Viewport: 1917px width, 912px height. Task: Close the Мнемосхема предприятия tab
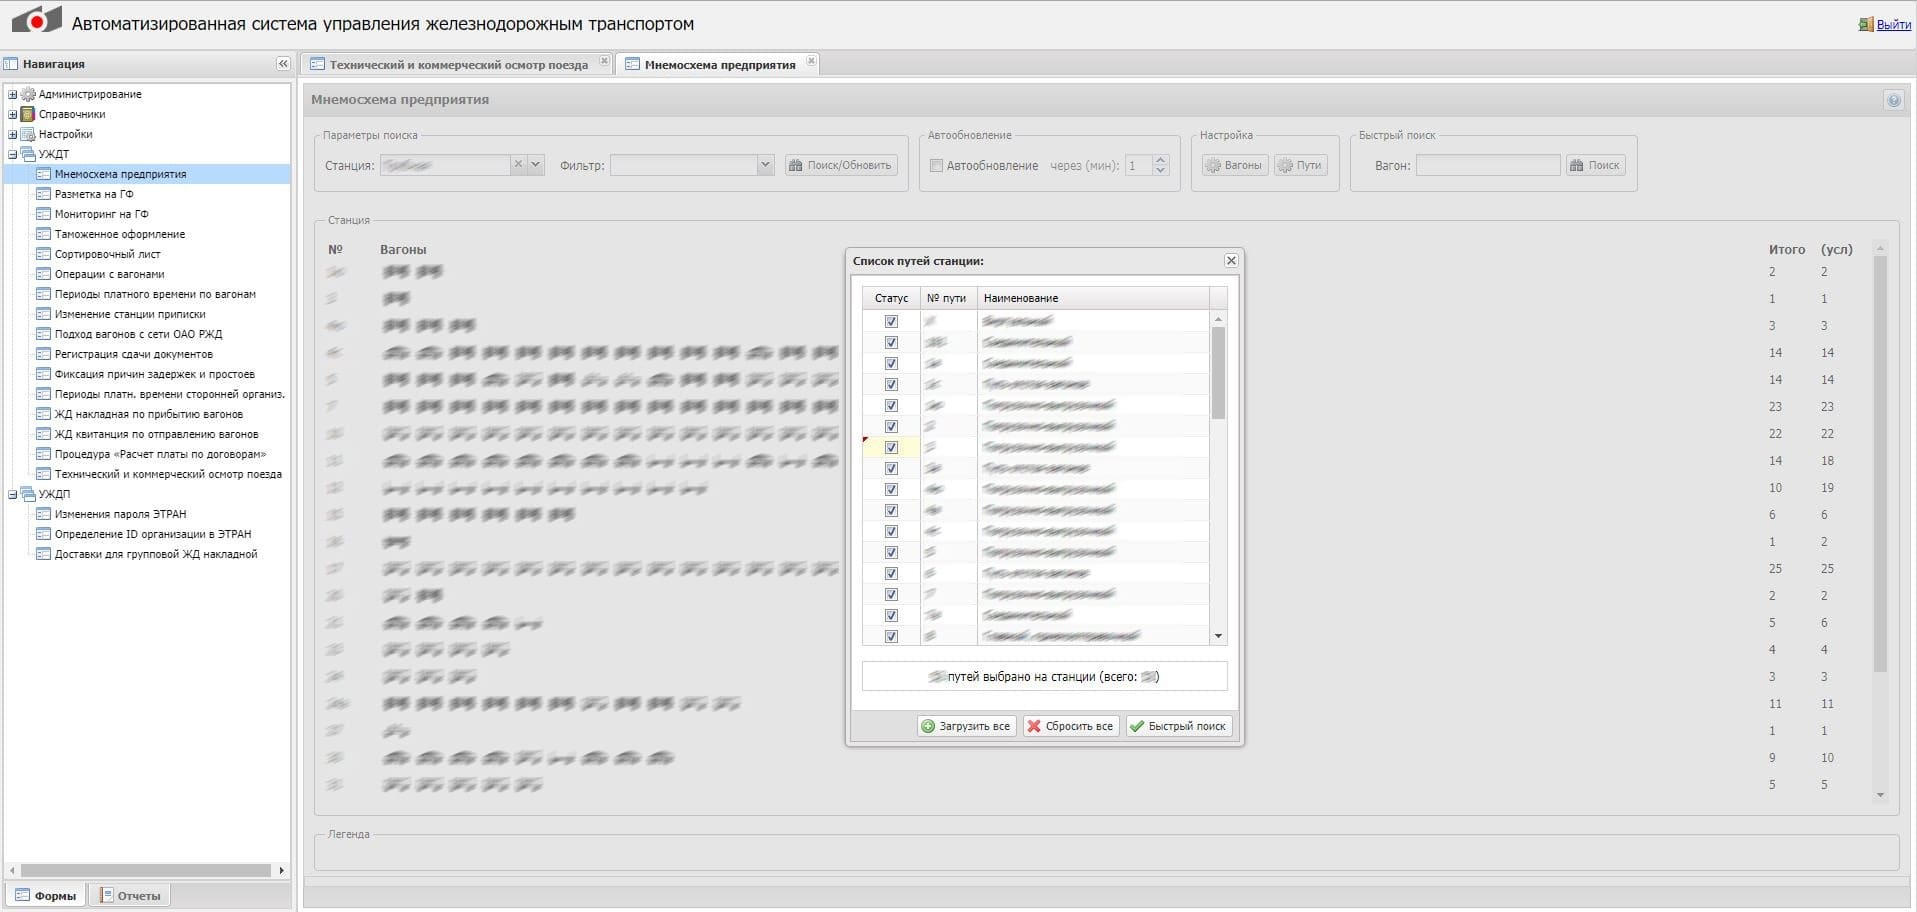pyautogui.click(x=811, y=62)
